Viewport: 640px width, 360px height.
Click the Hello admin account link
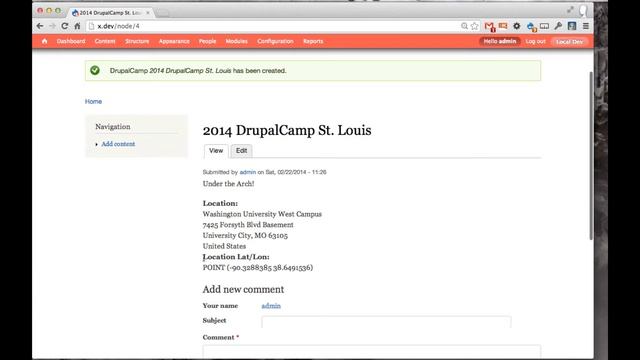point(500,41)
